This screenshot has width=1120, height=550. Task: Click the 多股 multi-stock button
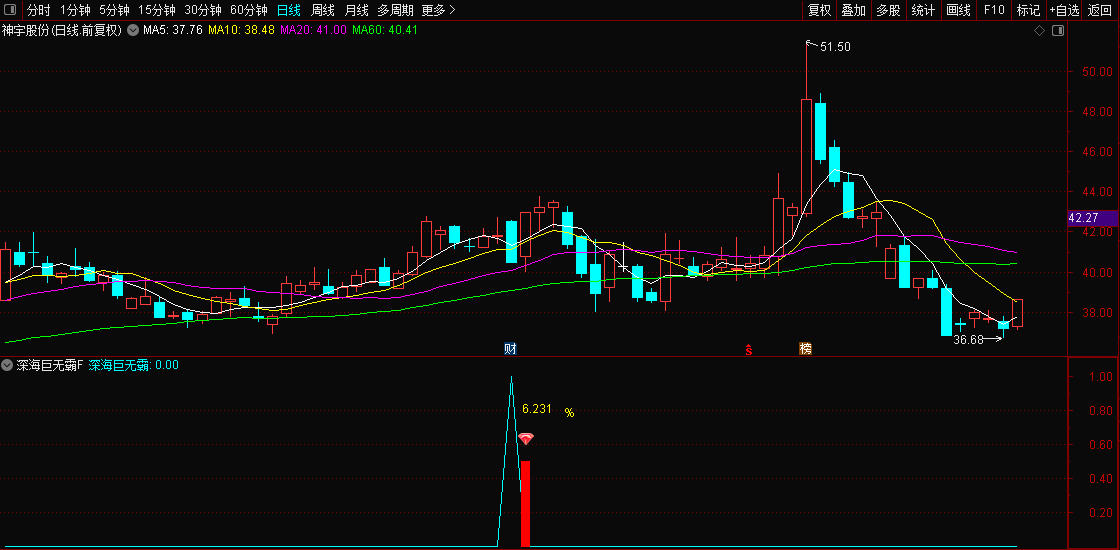[888, 10]
